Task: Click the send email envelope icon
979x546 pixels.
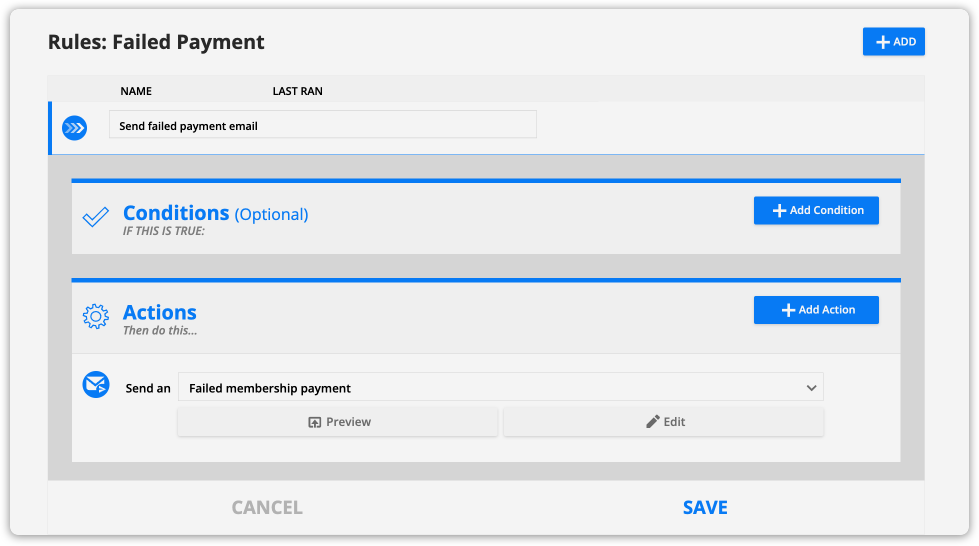Action: pyautogui.click(x=96, y=385)
